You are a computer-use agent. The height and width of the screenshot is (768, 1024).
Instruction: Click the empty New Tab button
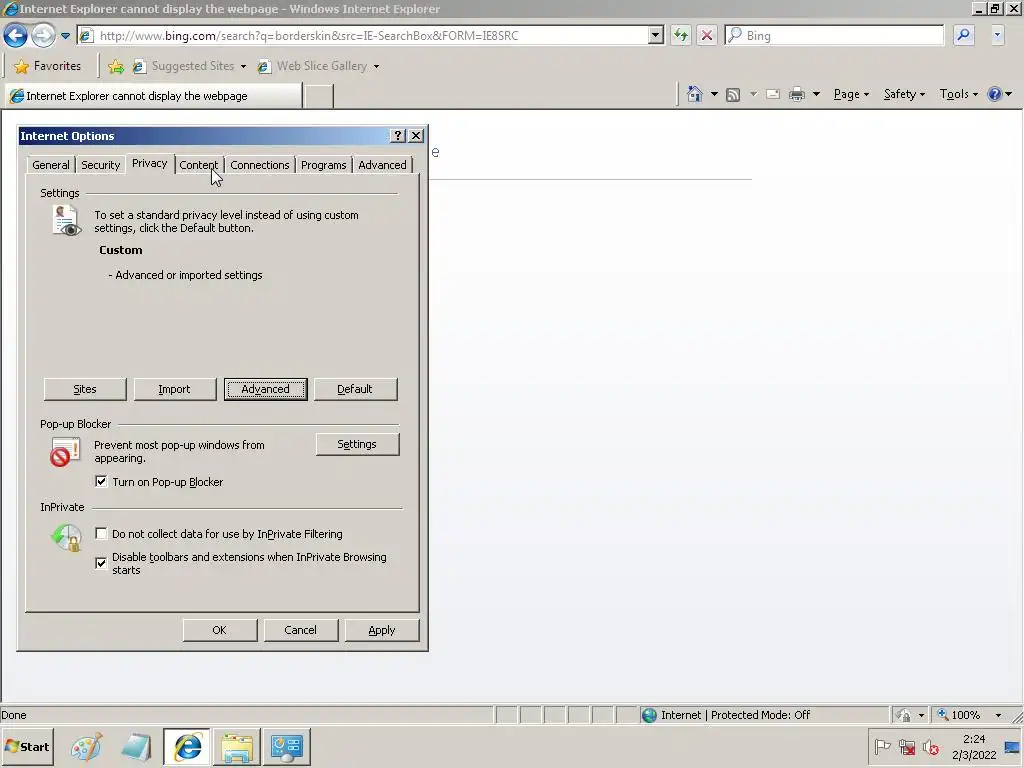click(x=319, y=95)
